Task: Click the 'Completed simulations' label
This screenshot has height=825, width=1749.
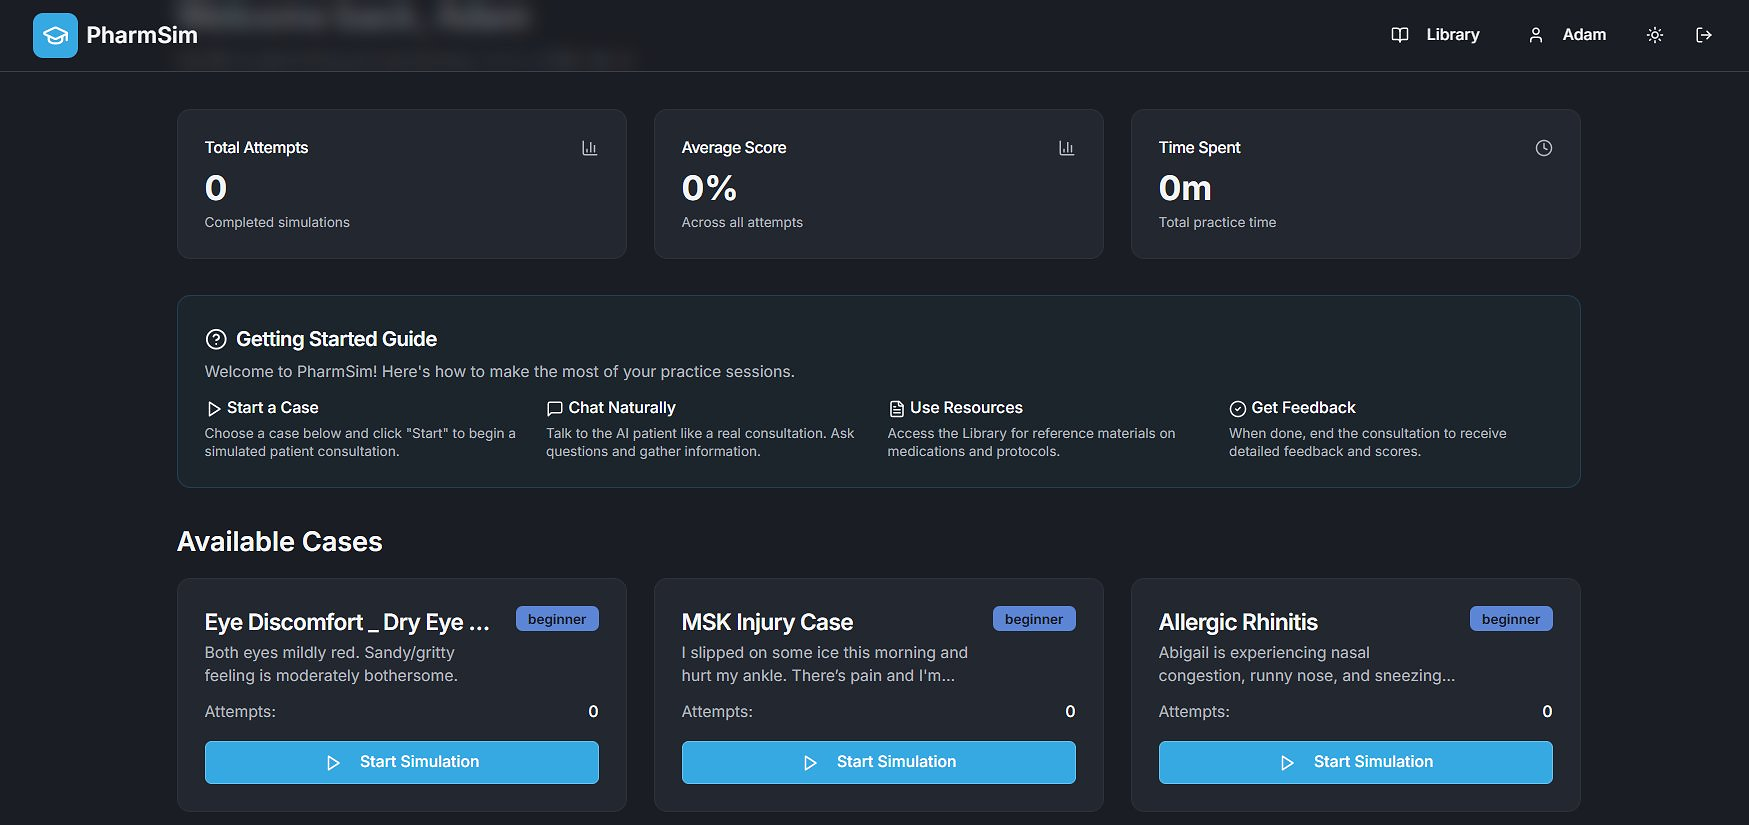Action: [x=277, y=222]
